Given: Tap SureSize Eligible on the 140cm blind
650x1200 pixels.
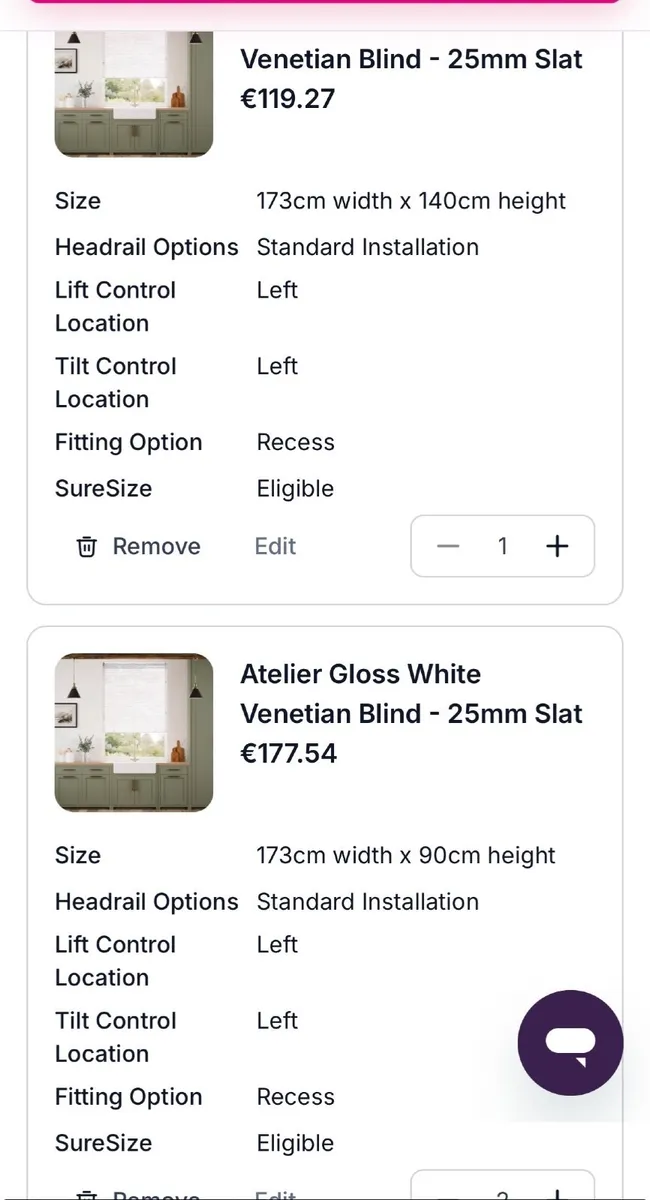Looking at the screenshot, I should click(295, 489).
